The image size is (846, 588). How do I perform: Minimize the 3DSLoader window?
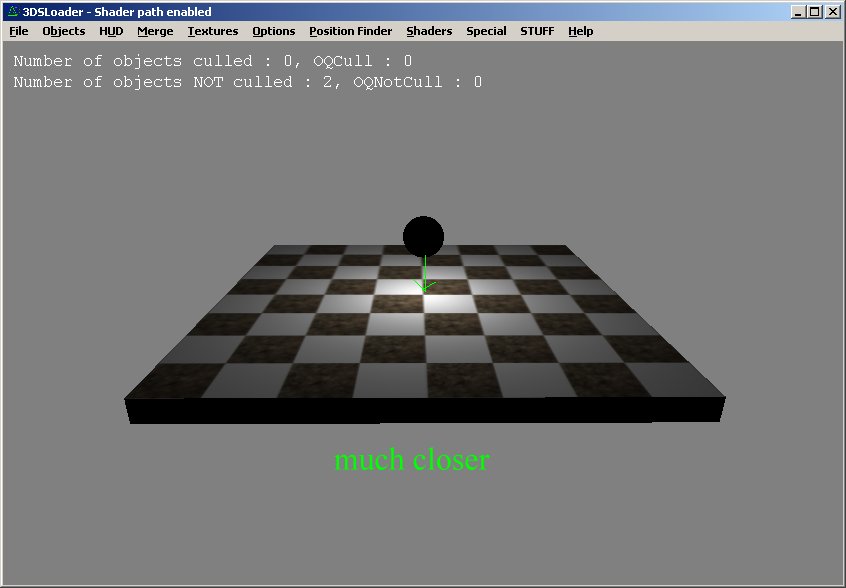[x=799, y=12]
